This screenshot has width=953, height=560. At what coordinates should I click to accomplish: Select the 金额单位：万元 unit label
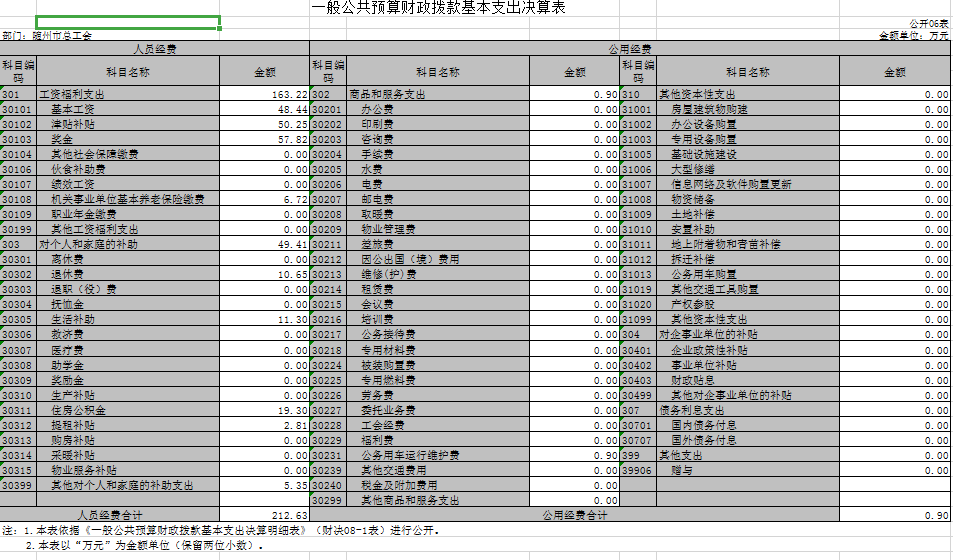(x=913, y=35)
